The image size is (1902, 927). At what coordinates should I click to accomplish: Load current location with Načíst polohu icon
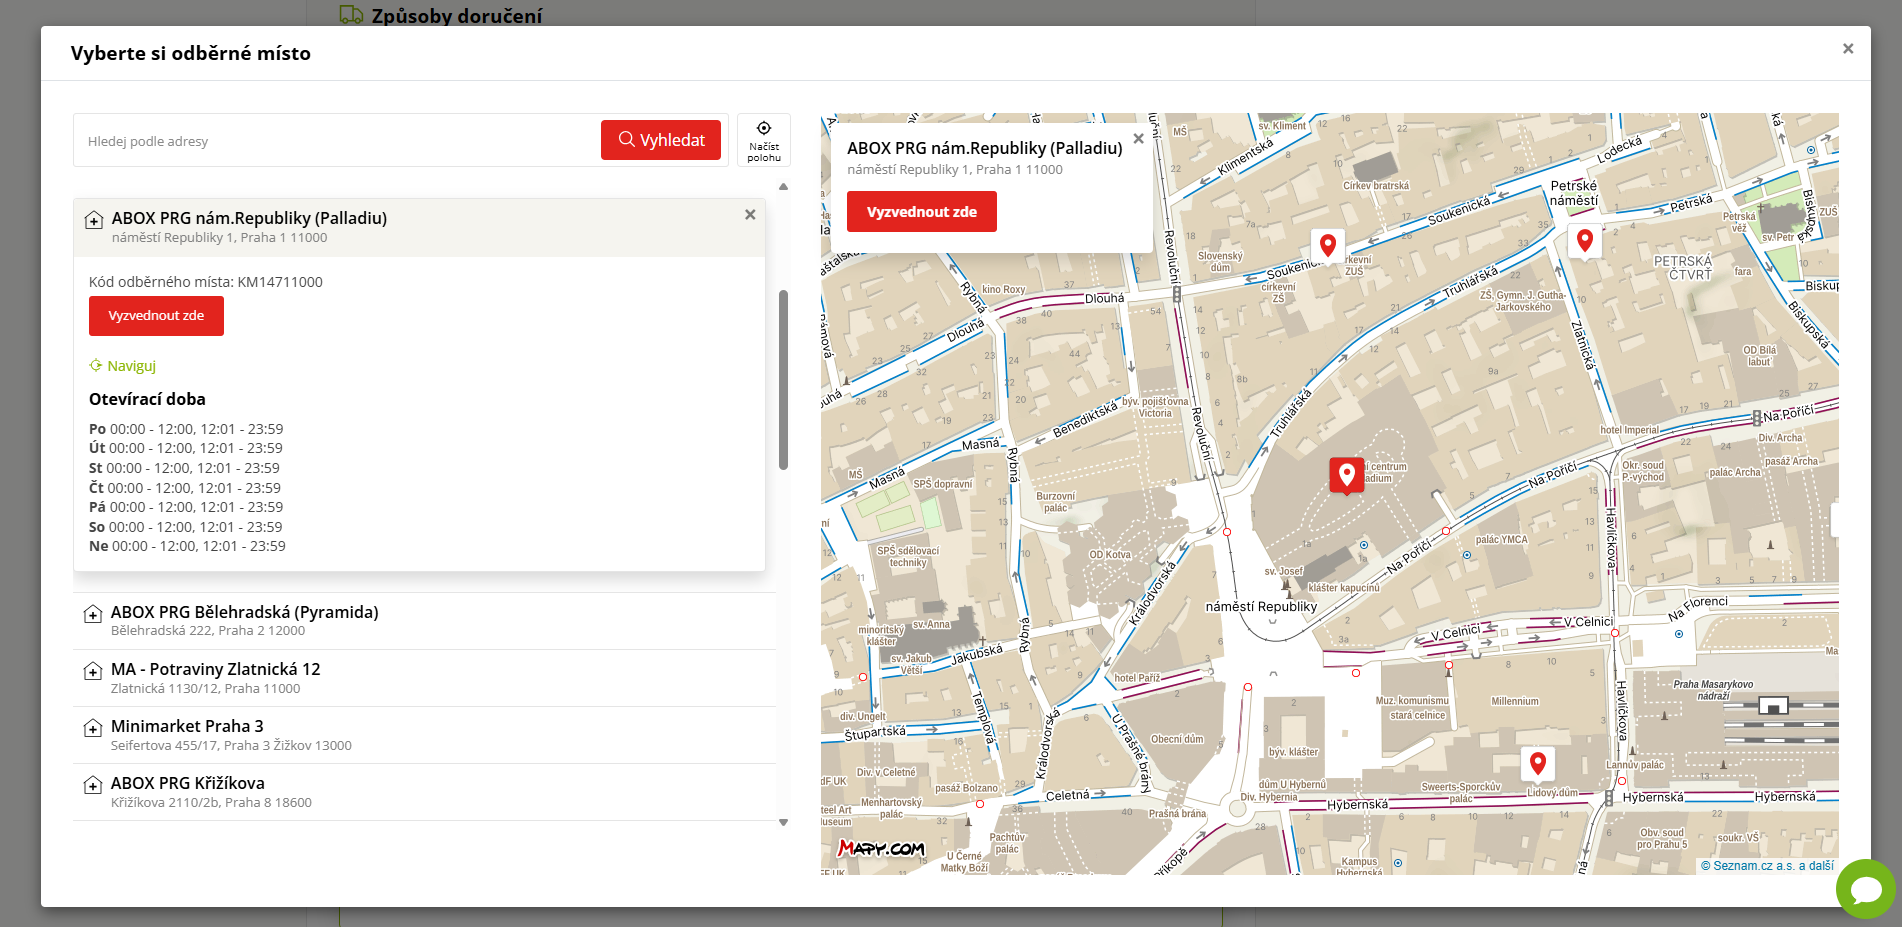point(764,140)
